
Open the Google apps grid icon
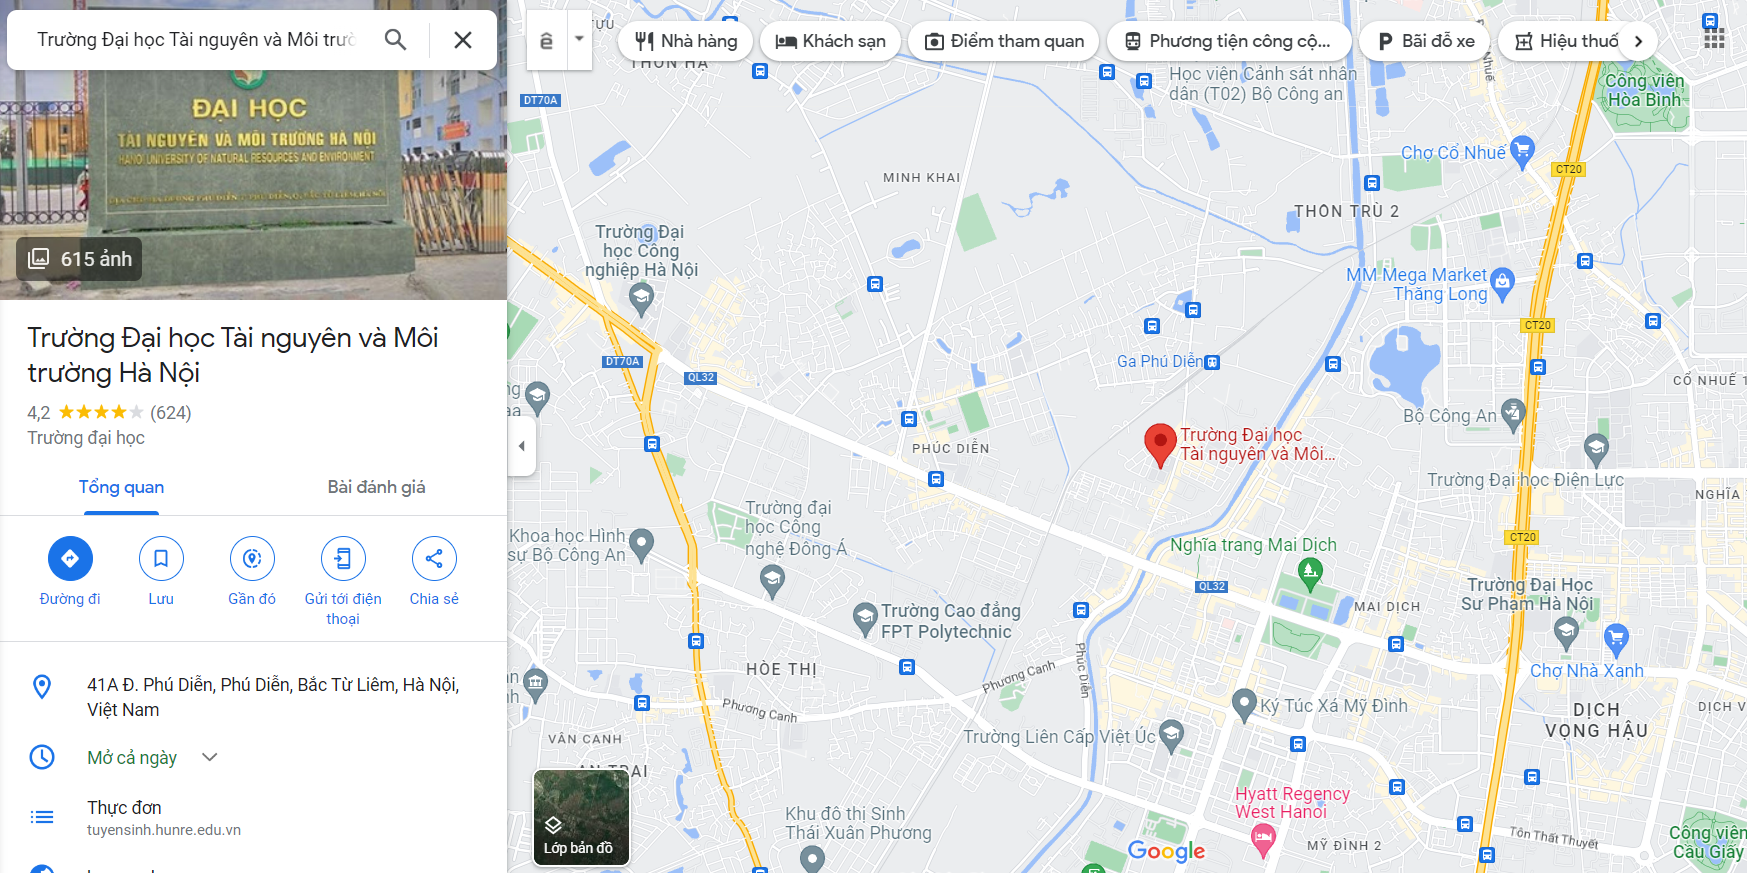point(1714,39)
